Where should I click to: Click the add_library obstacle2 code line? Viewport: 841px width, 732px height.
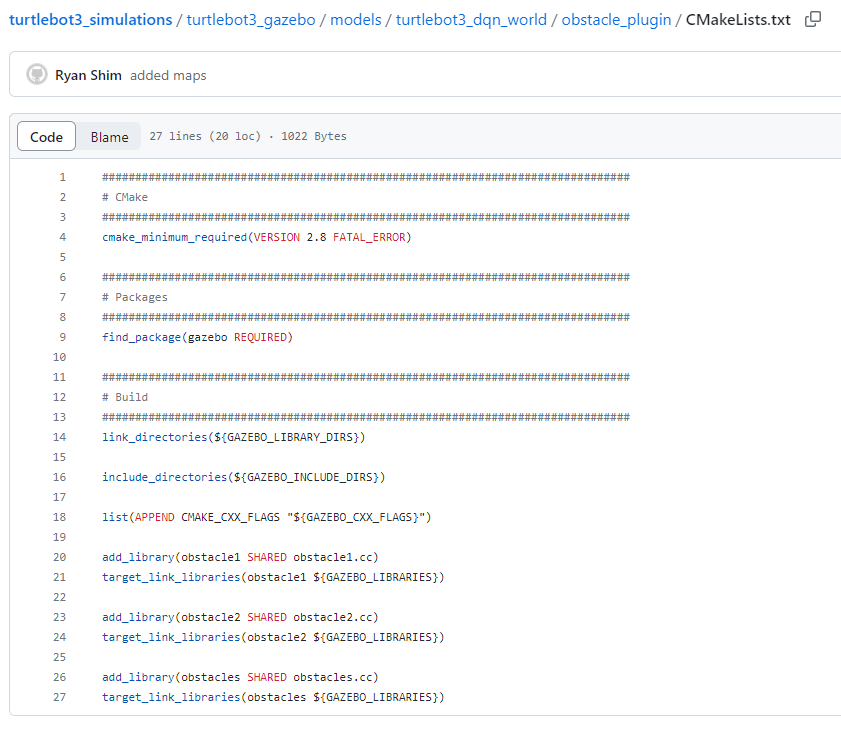point(240,617)
